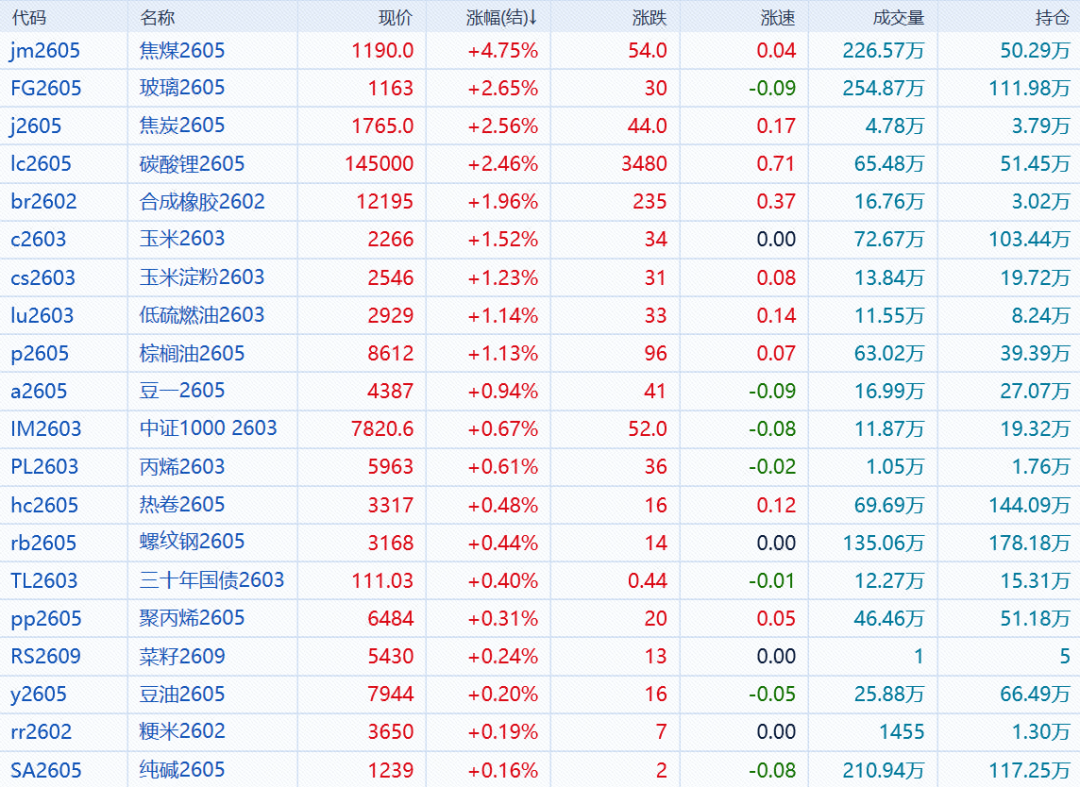The width and height of the screenshot is (1080, 787).
Task: Select contract code lu2603
Action: tap(42, 316)
